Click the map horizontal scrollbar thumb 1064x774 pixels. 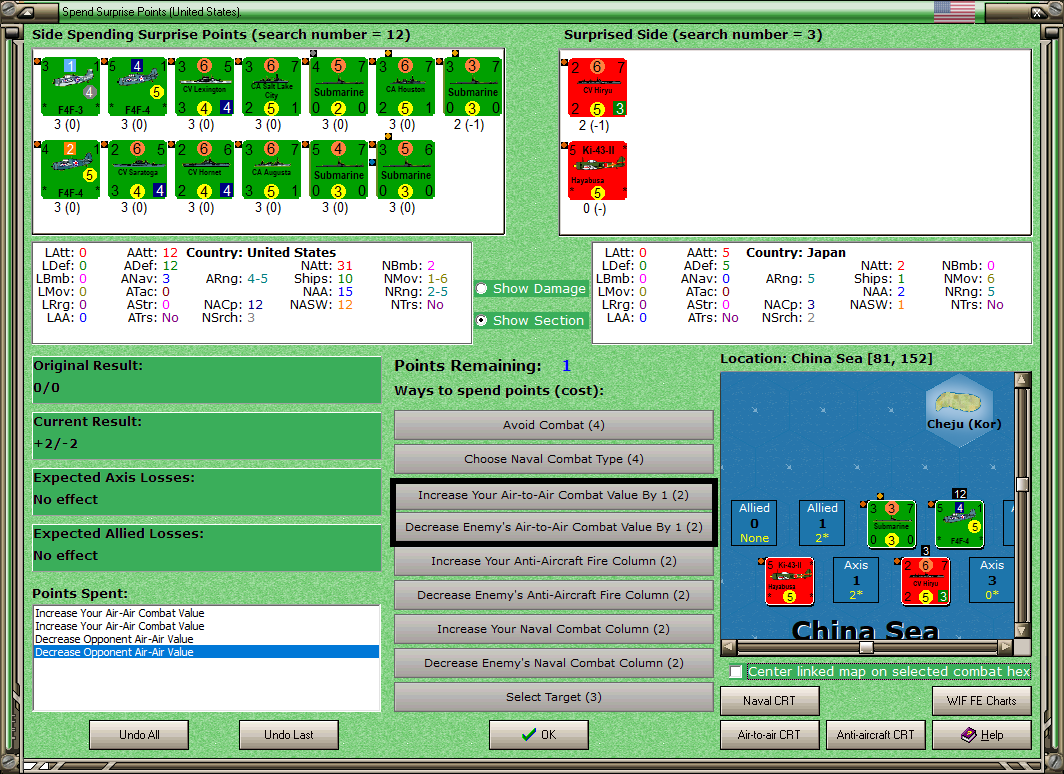[867, 647]
